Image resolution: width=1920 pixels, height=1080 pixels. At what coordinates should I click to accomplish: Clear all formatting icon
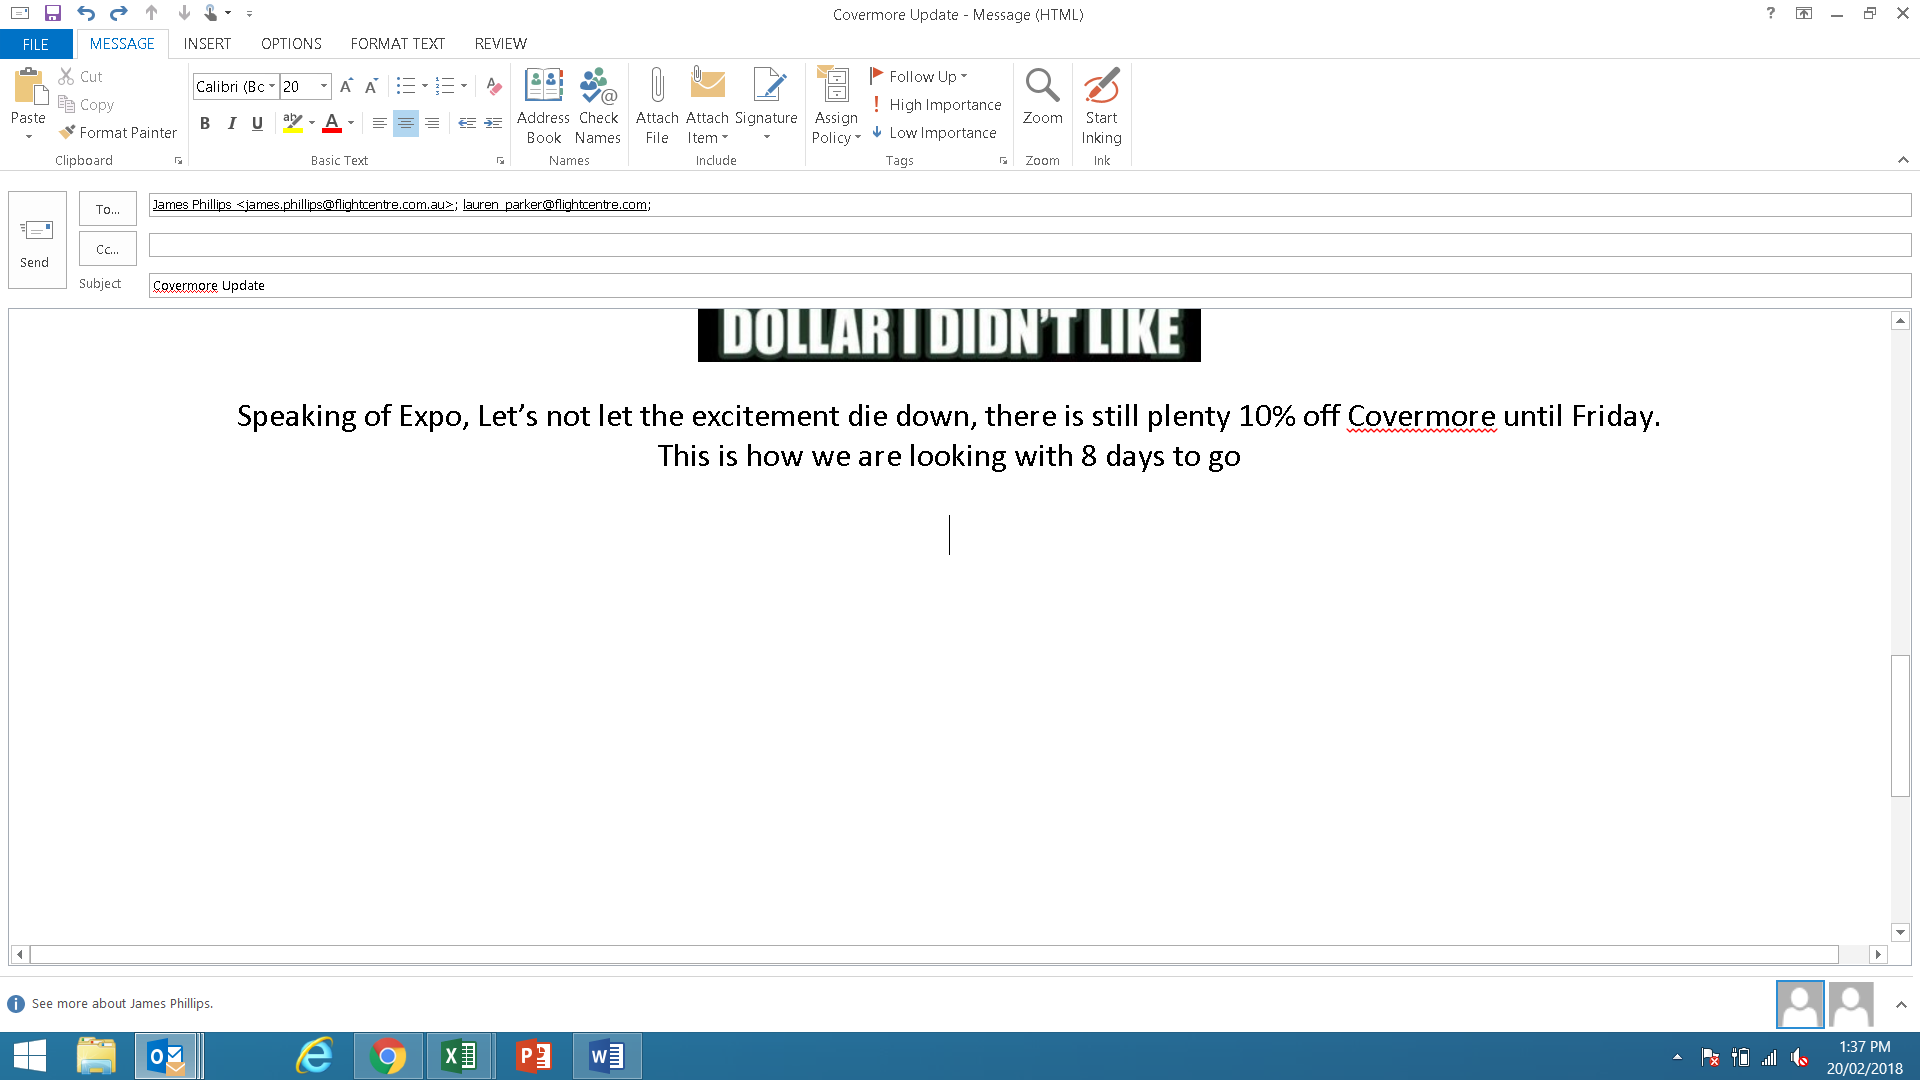[x=493, y=86]
